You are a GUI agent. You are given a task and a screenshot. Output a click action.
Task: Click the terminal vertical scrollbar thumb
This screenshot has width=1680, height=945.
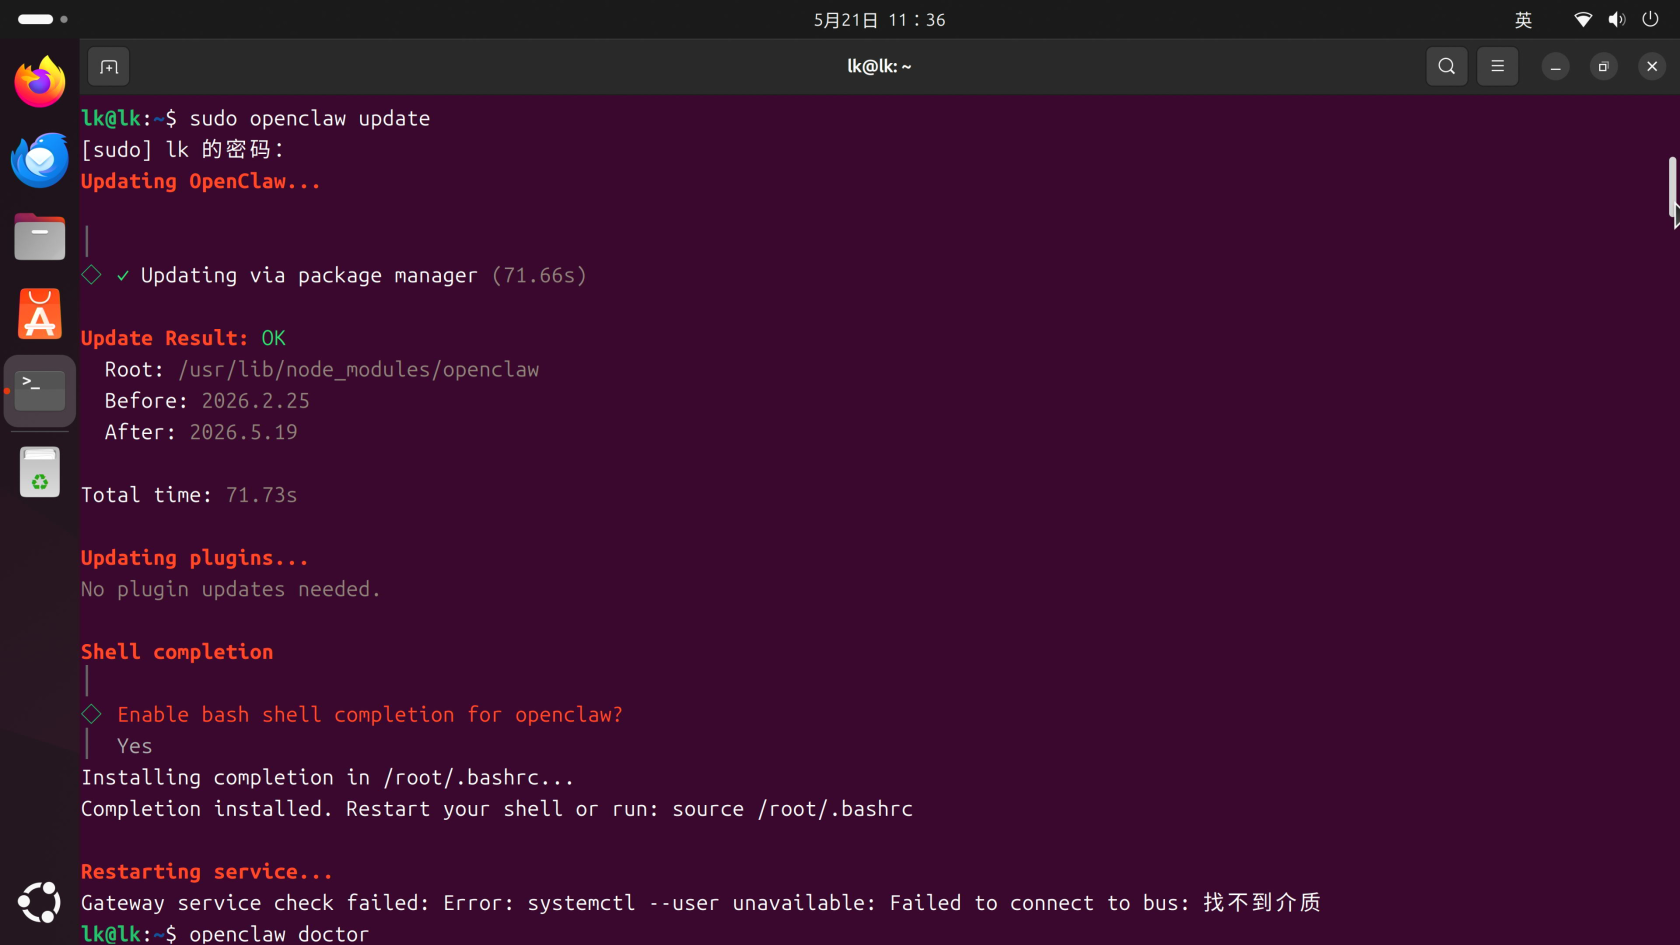(x=1671, y=188)
